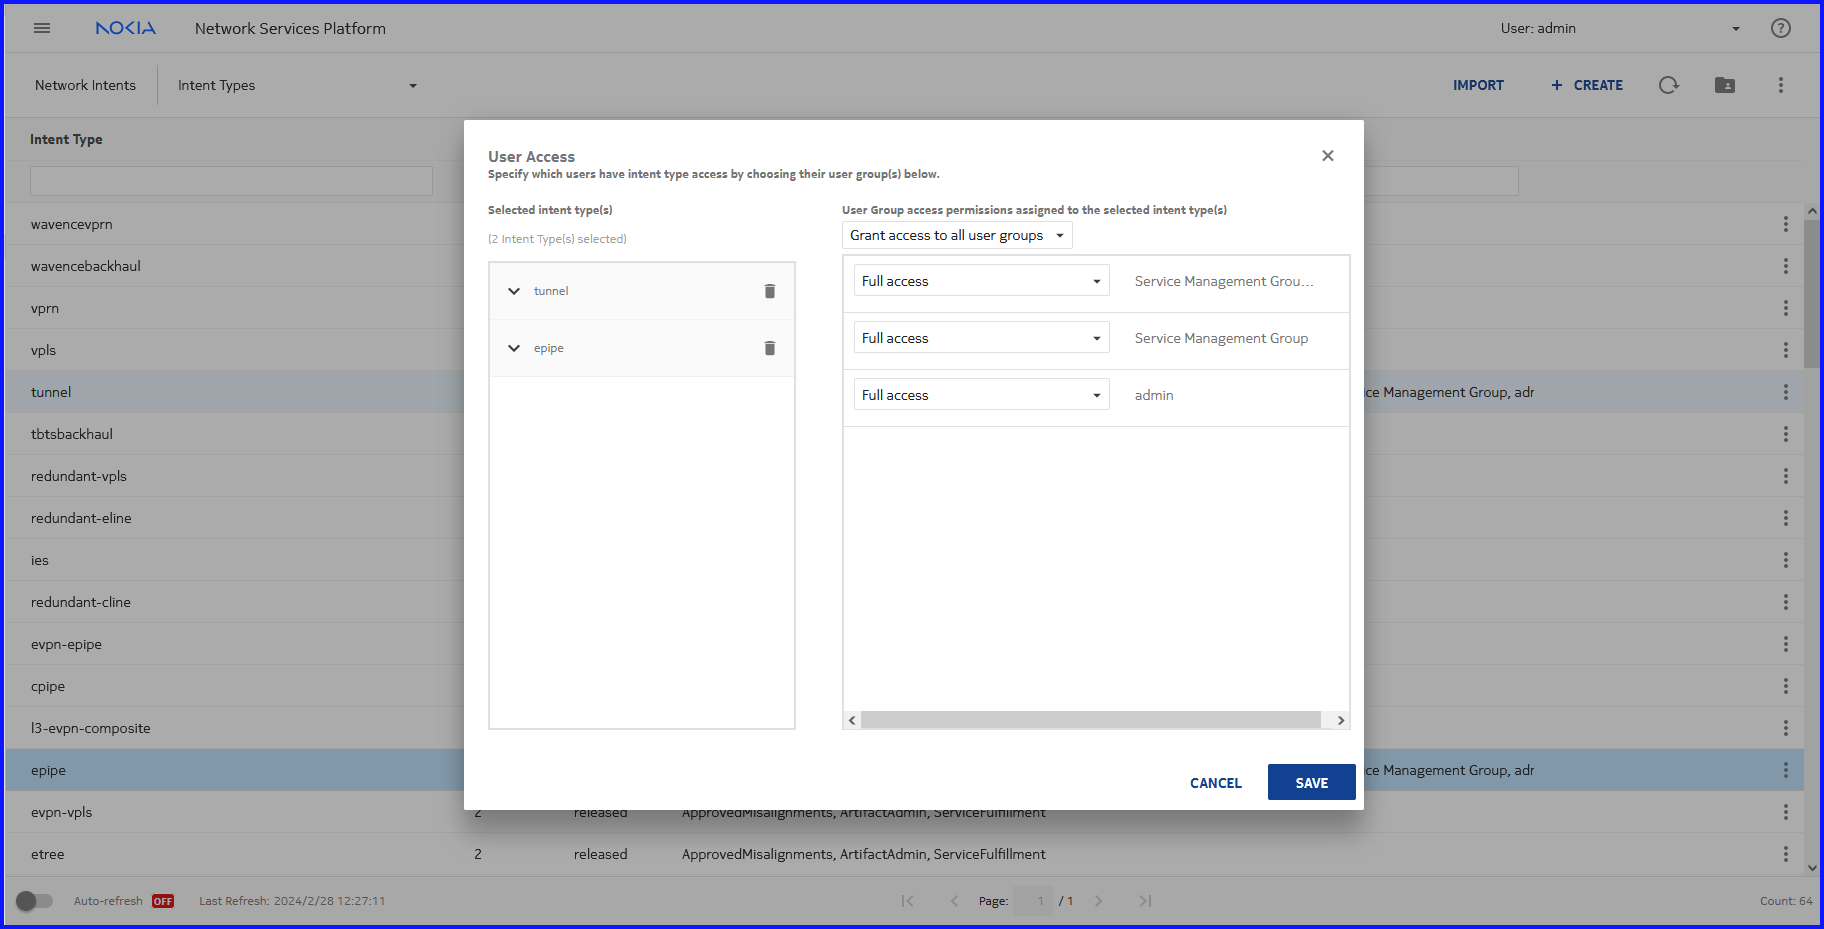This screenshot has width=1824, height=929.
Task: Open row actions menu for wavencevprn
Action: click(x=1785, y=224)
